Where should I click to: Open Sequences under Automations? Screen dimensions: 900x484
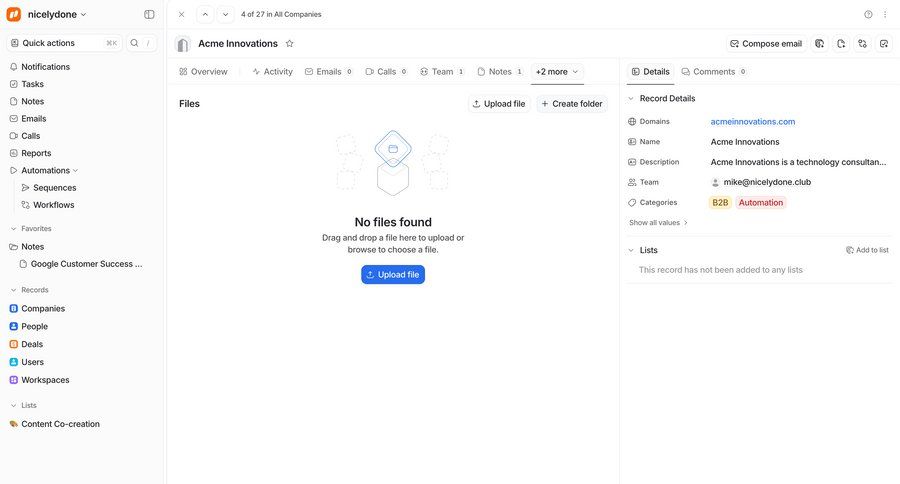pos(55,188)
